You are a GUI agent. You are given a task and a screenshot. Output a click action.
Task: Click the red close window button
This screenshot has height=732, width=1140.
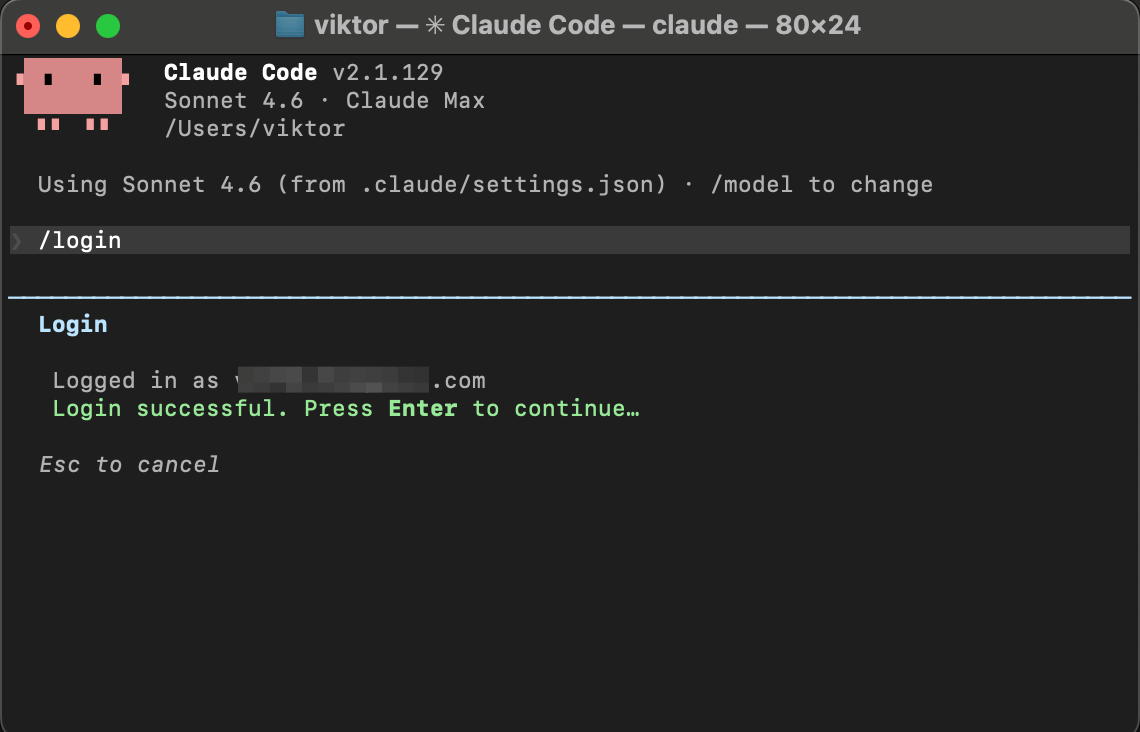[x=28, y=26]
